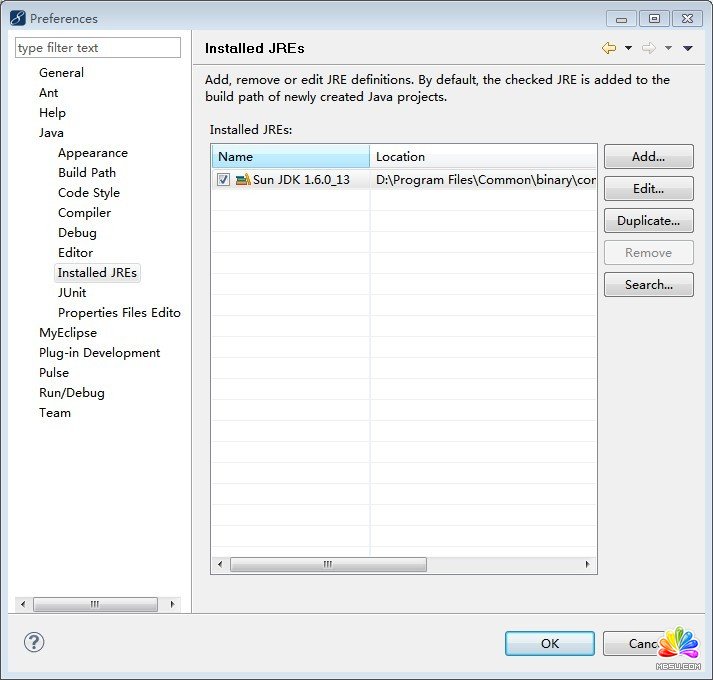Go to Build Path settings
Image resolution: width=713 pixels, height=680 pixels.
[87, 173]
